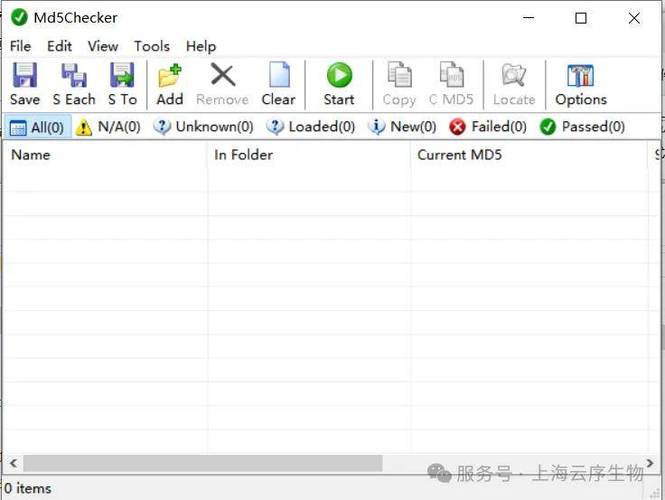Open the Options toolbar icon
This screenshot has height=500, width=665.
click(x=581, y=77)
